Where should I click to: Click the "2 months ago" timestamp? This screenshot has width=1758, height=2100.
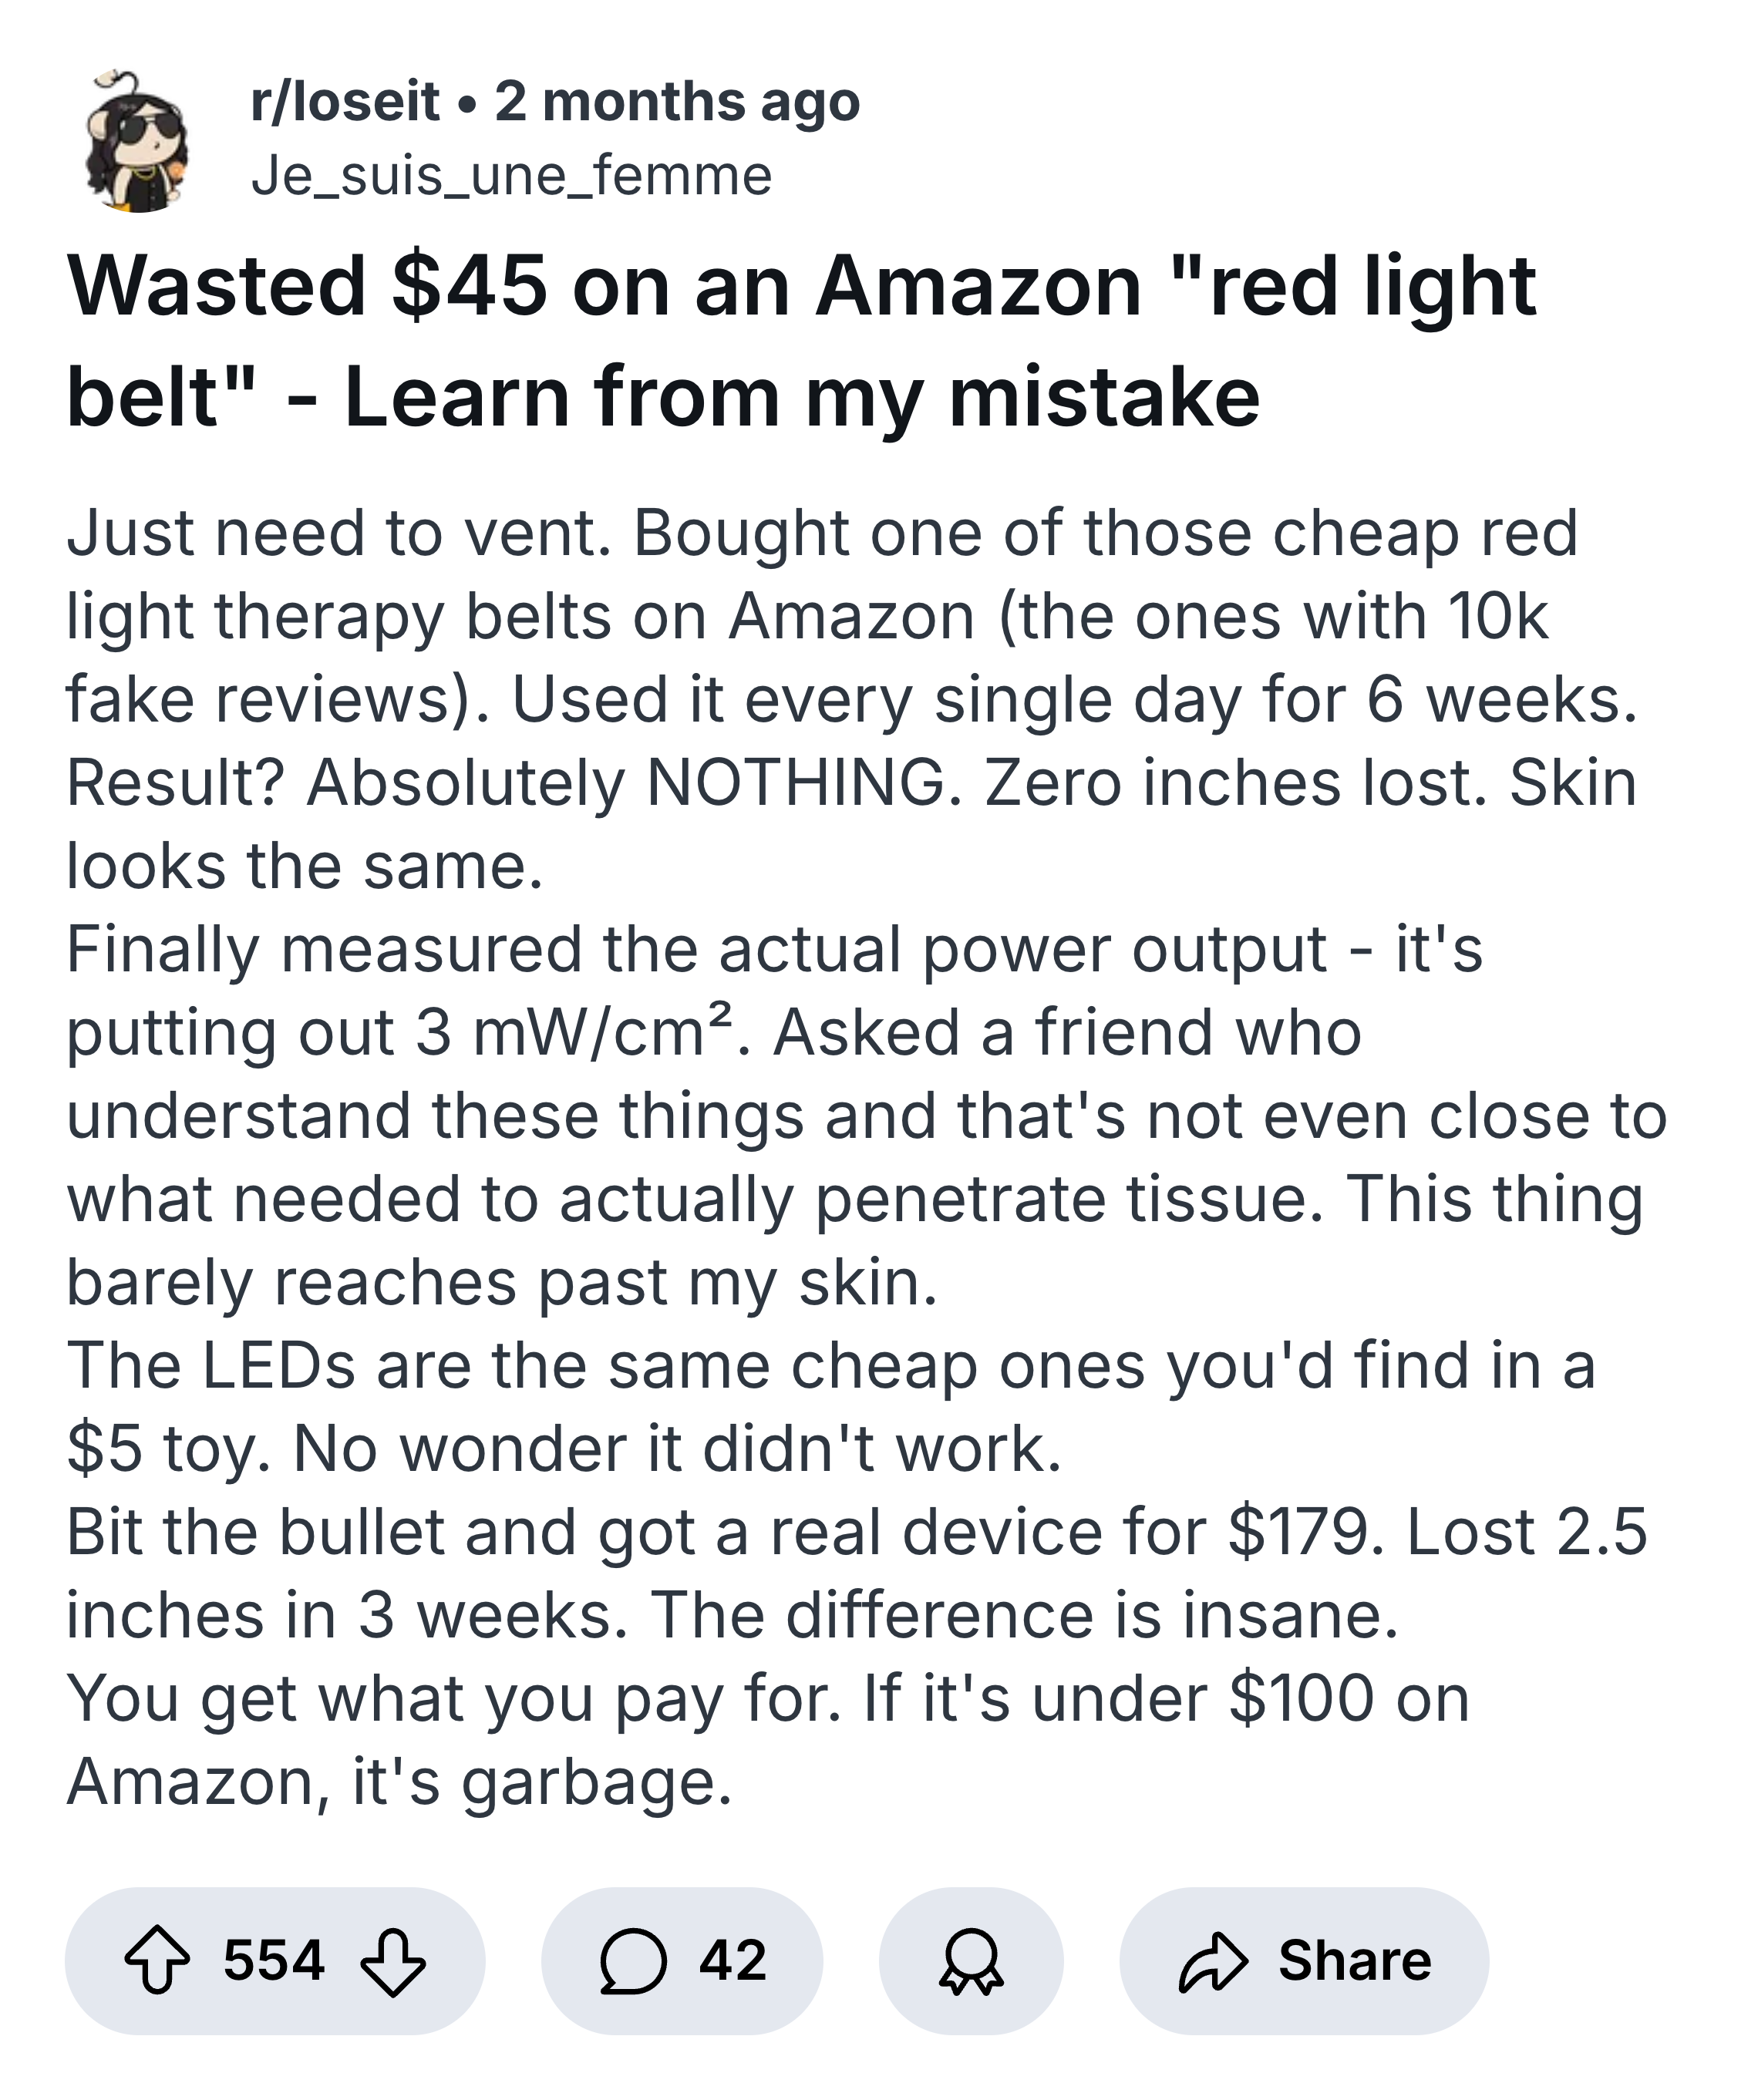pos(677,101)
